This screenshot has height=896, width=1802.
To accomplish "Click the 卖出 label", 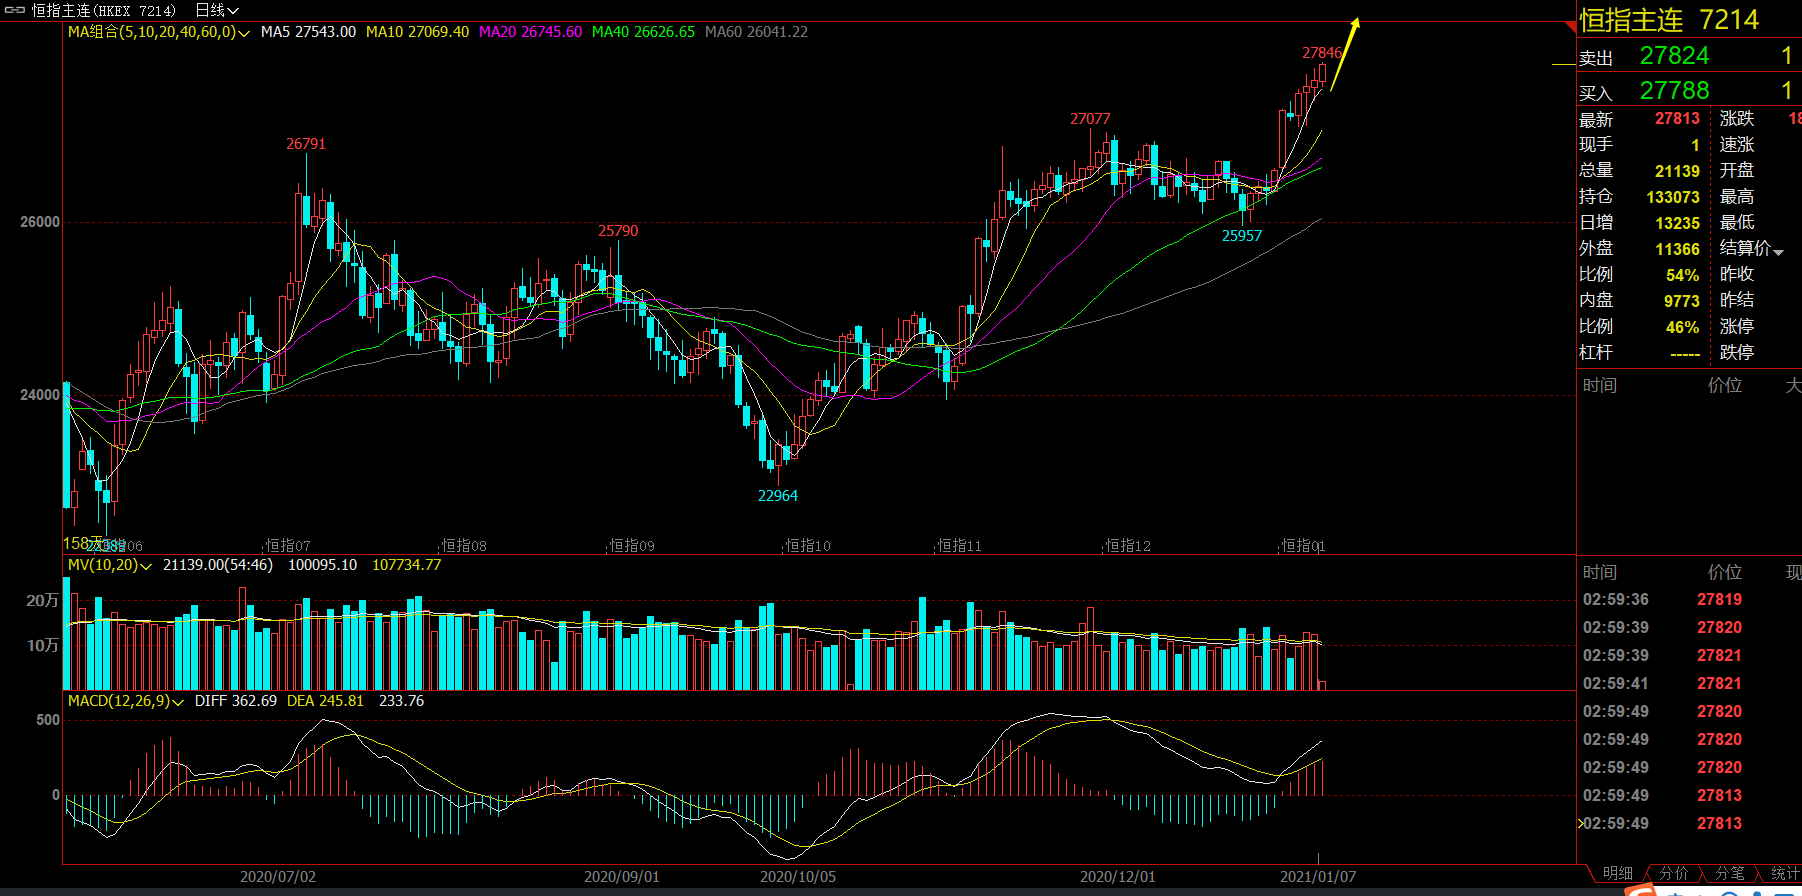I will pos(1596,59).
